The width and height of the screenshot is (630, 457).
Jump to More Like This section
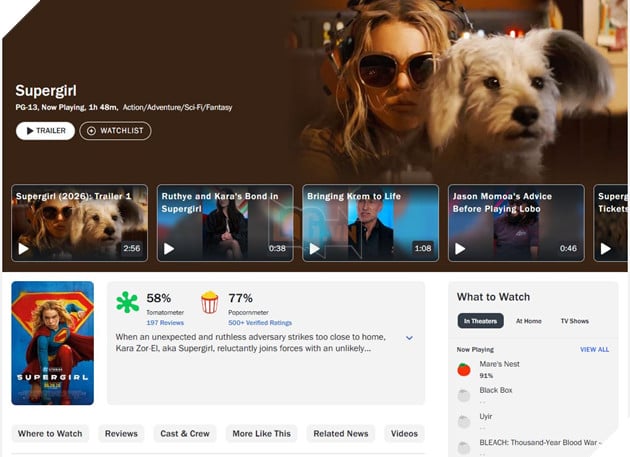262,434
